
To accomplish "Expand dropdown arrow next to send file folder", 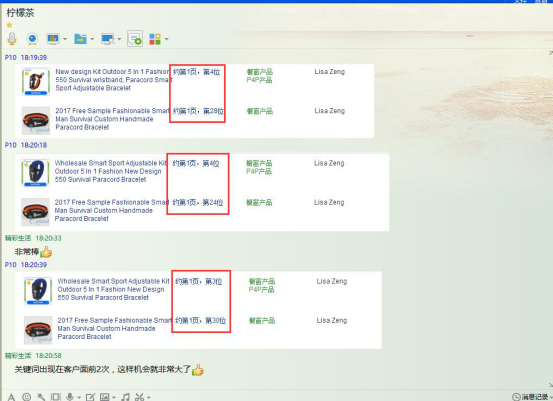I will tap(92, 39).
